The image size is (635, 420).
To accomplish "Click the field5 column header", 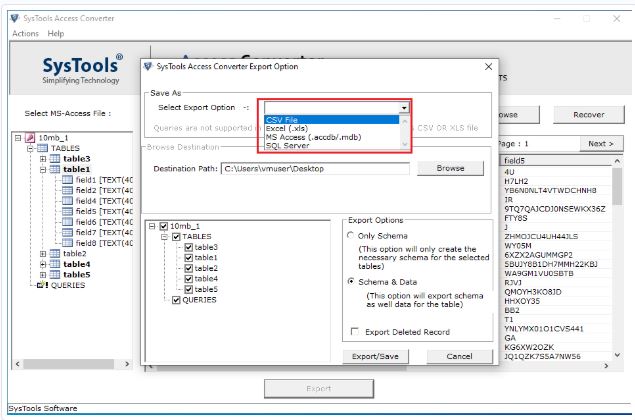I will coord(557,161).
